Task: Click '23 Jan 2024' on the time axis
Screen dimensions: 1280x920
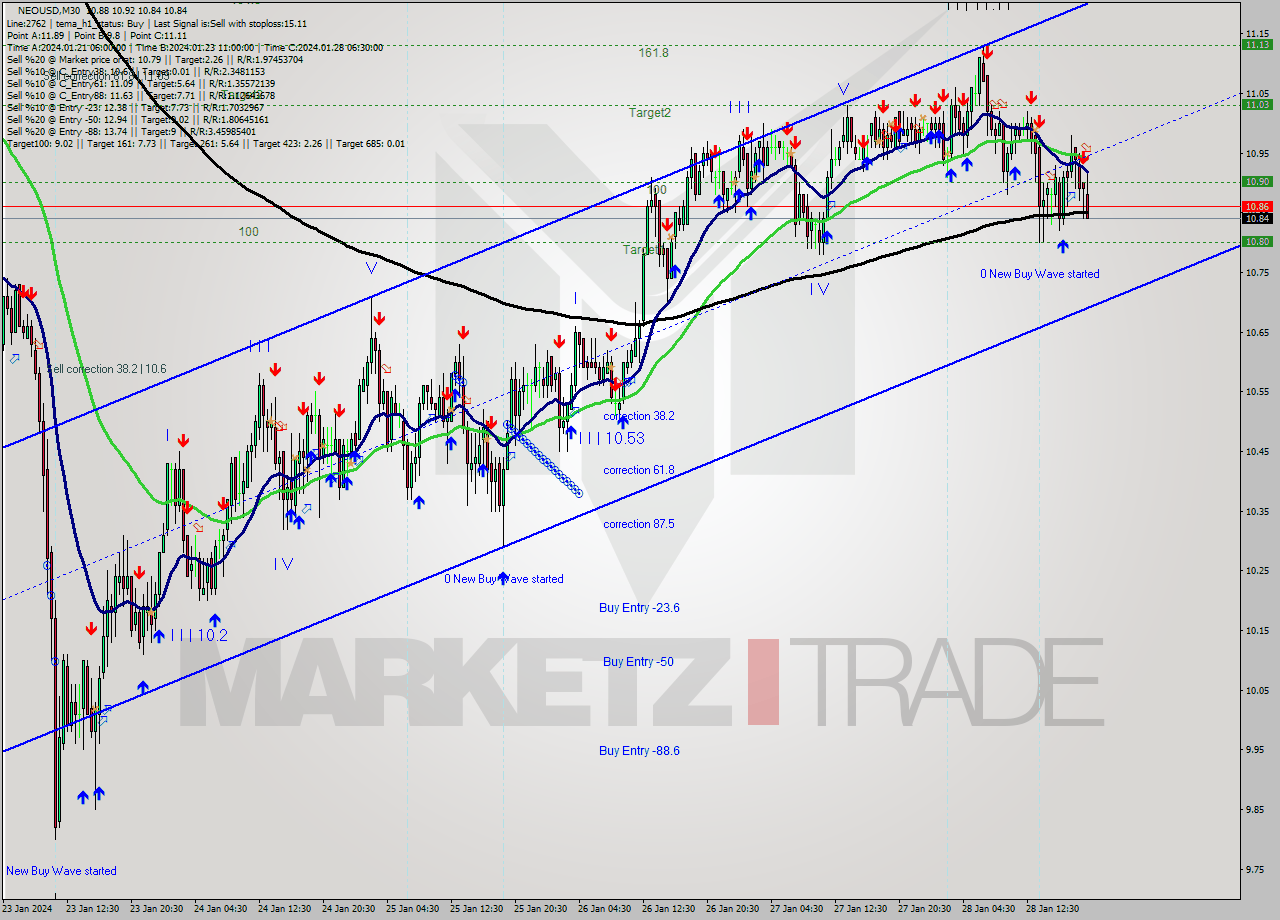Action: [x=27, y=909]
